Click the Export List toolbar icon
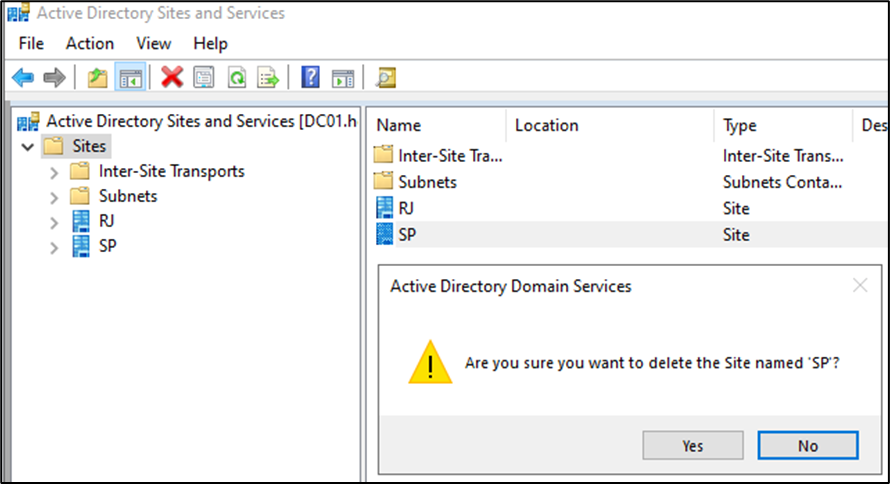The image size is (890, 484). [x=267, y=78]
